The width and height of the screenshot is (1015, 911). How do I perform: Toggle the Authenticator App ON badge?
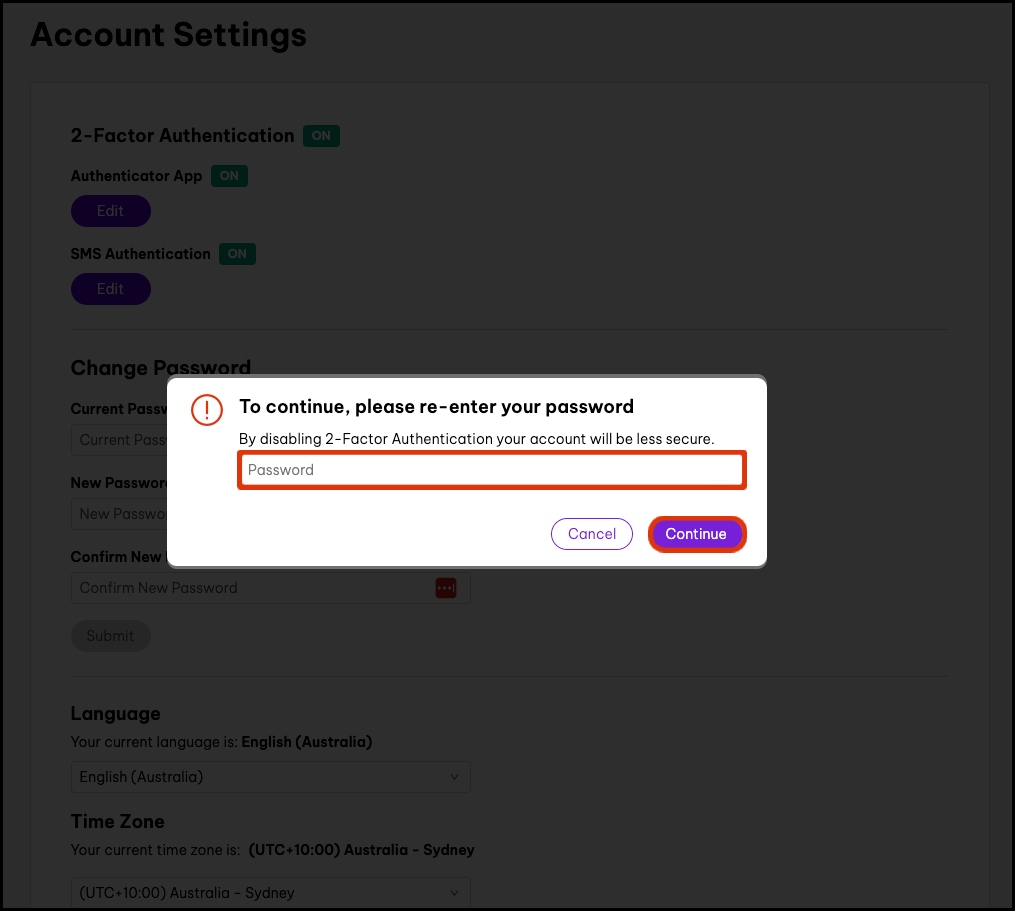tap(229, 176)
